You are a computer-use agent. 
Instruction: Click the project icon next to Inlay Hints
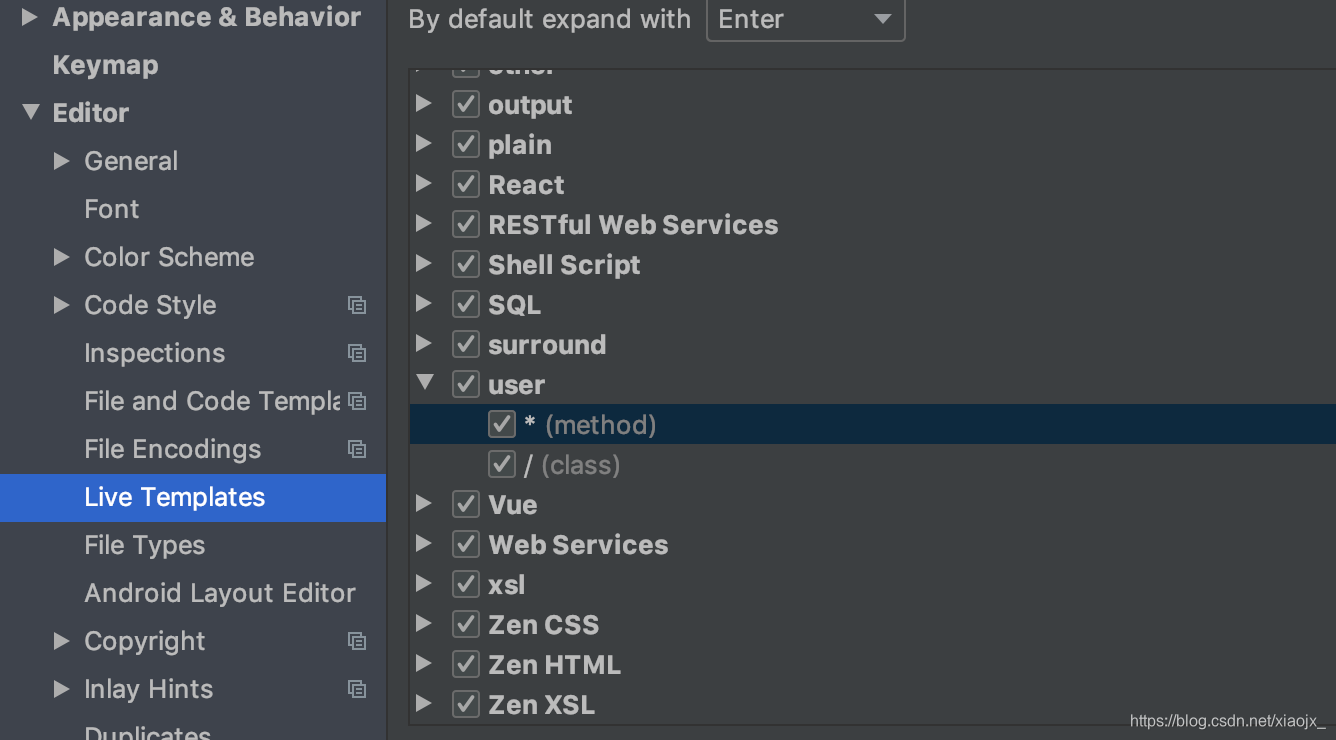coord(357,689)
